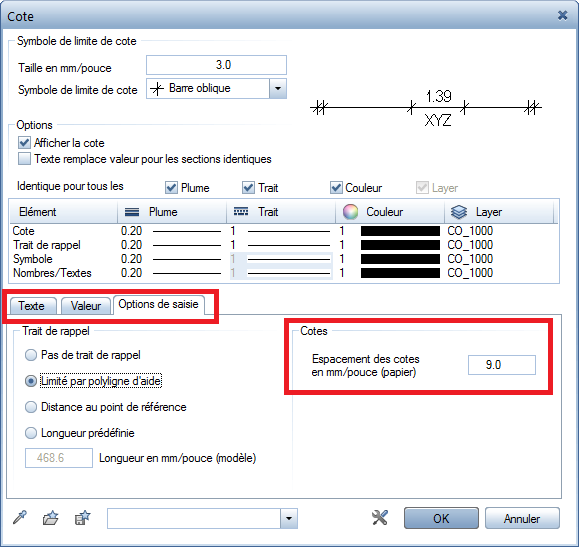Click the Trait column header icon
The height and width of the screenshot is (547, 579).
point(241,212)
